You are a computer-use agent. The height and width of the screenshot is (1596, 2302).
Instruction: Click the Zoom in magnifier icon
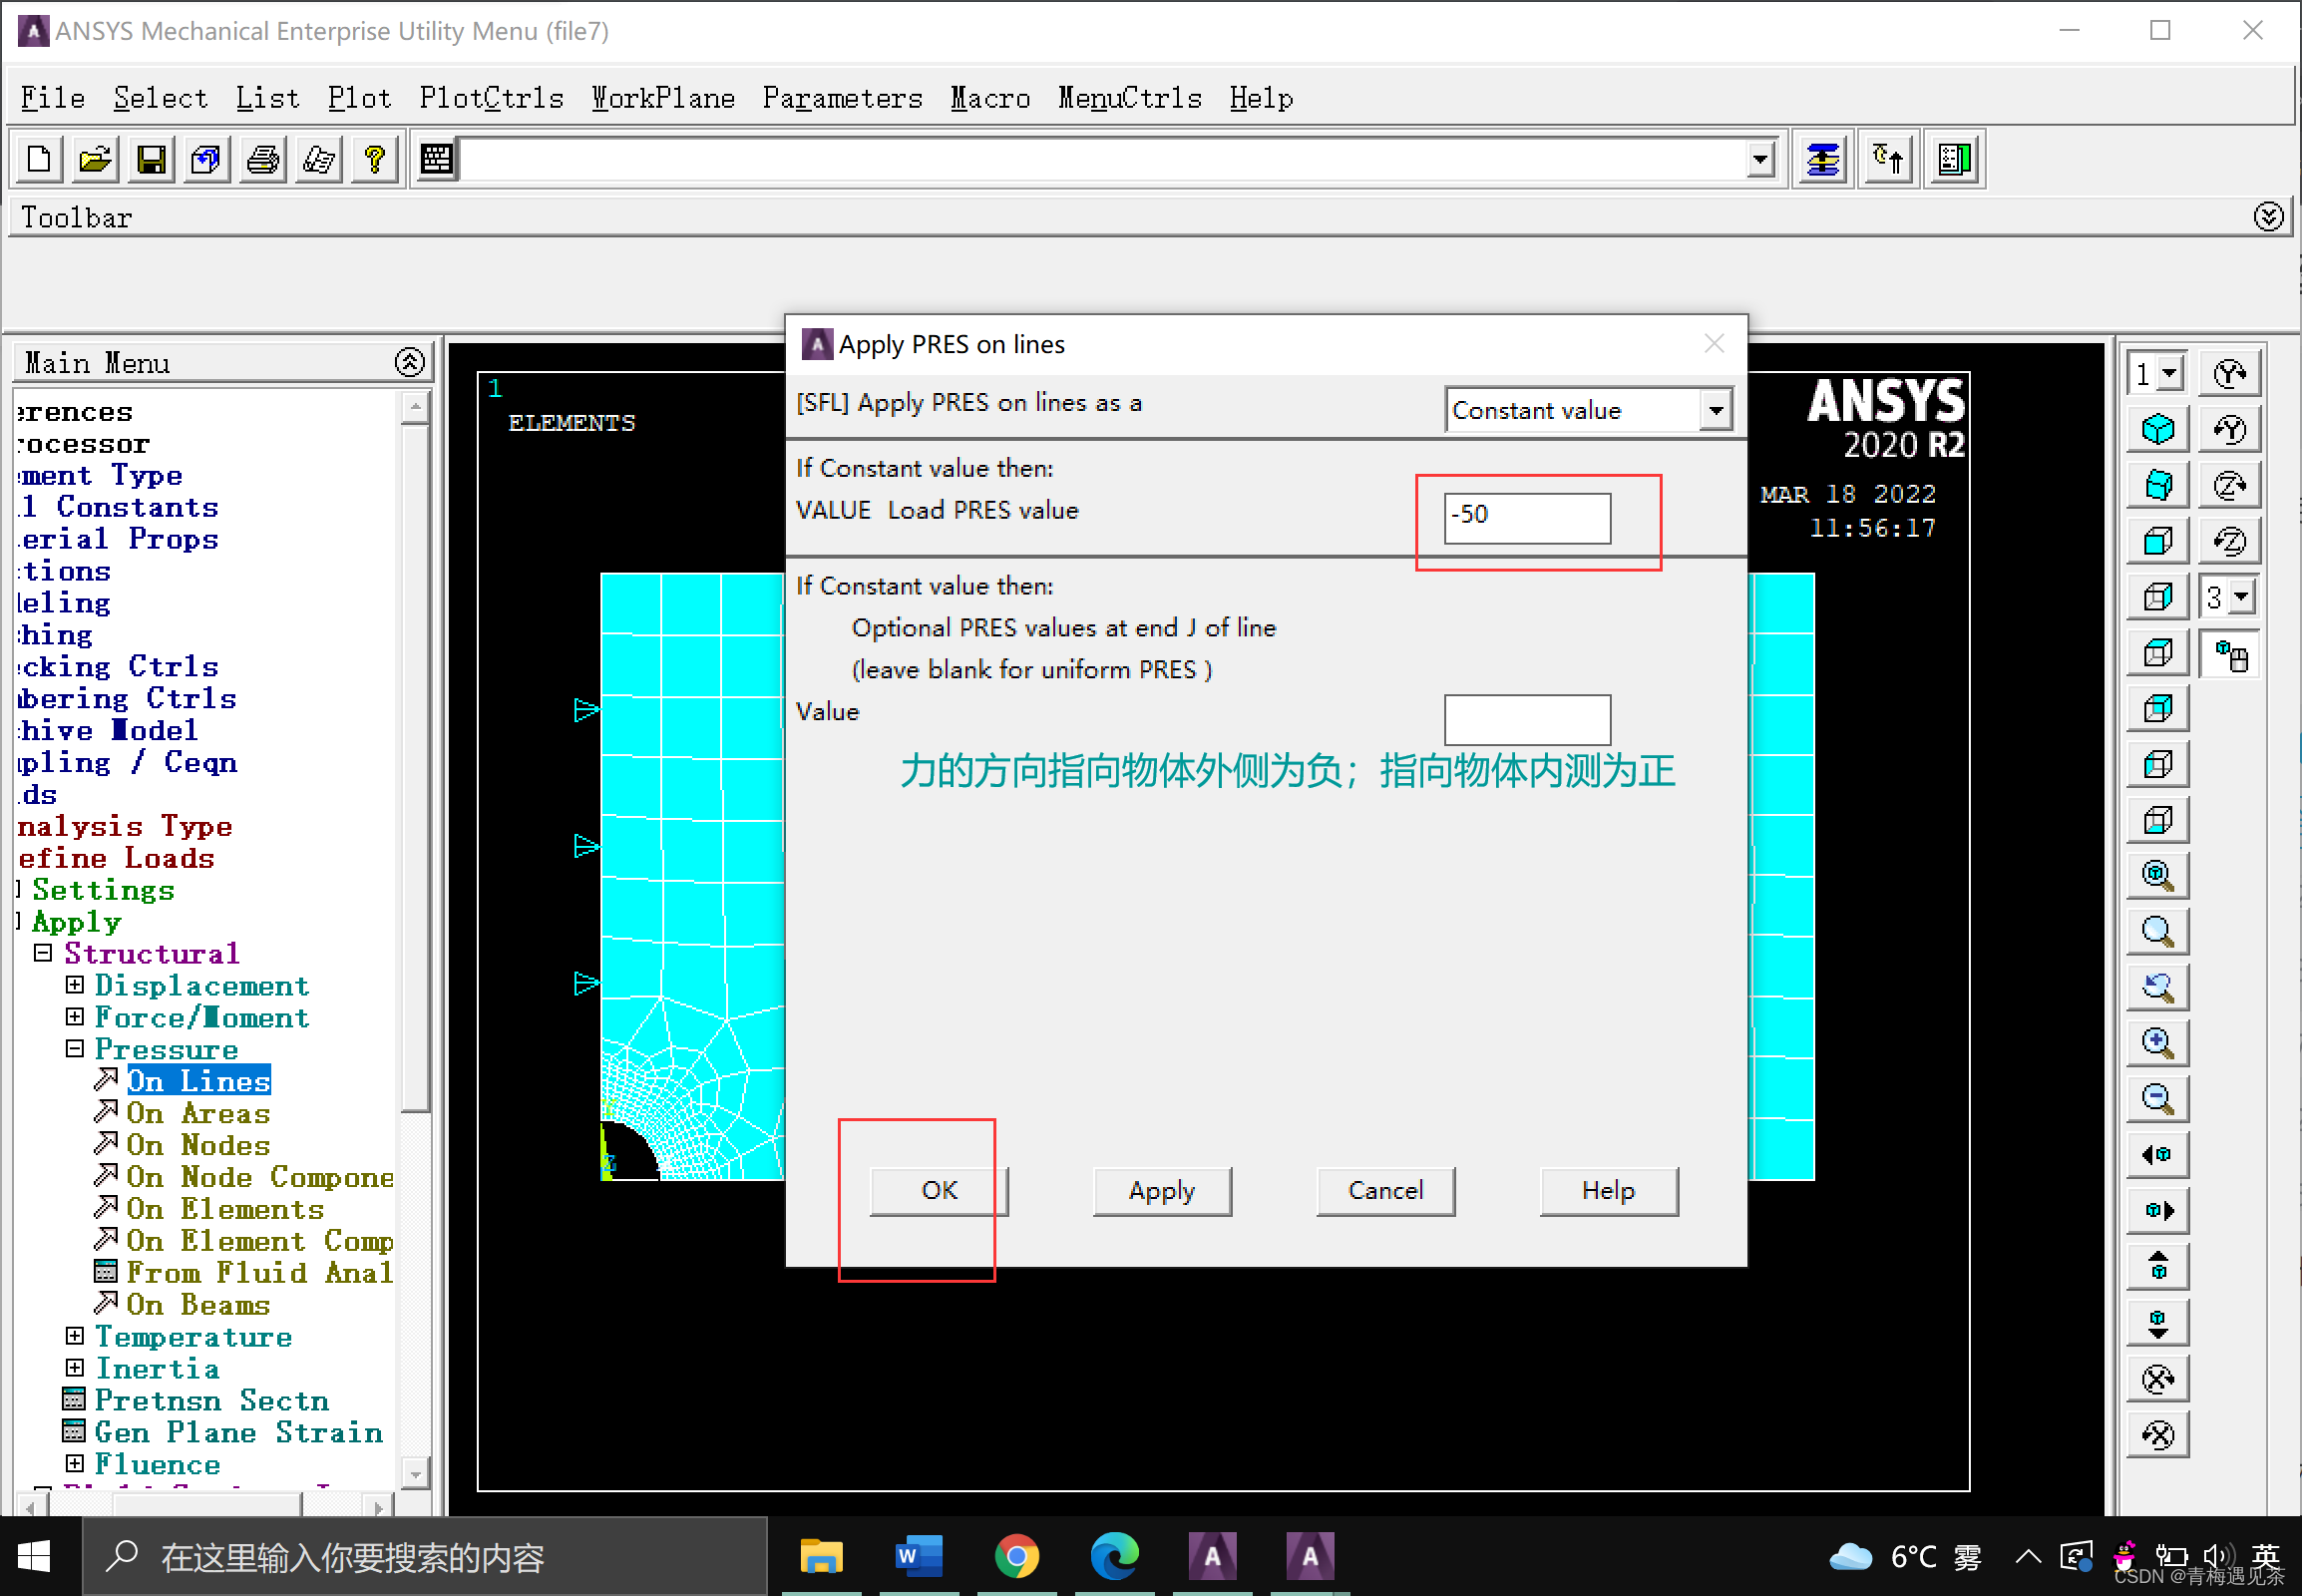click(2158, 1043)
